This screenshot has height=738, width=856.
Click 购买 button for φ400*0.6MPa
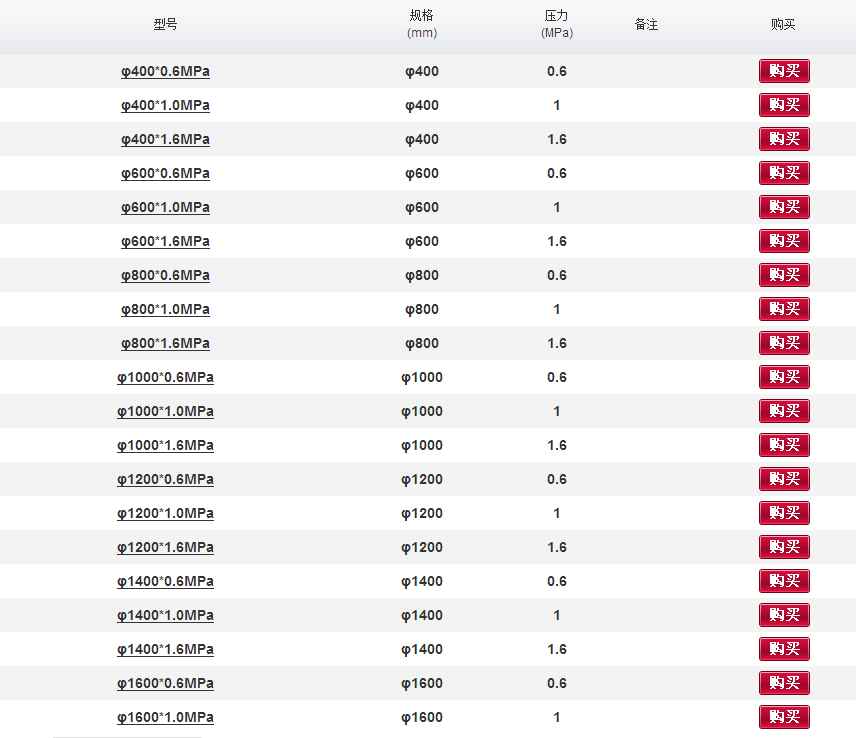(784, 71)
